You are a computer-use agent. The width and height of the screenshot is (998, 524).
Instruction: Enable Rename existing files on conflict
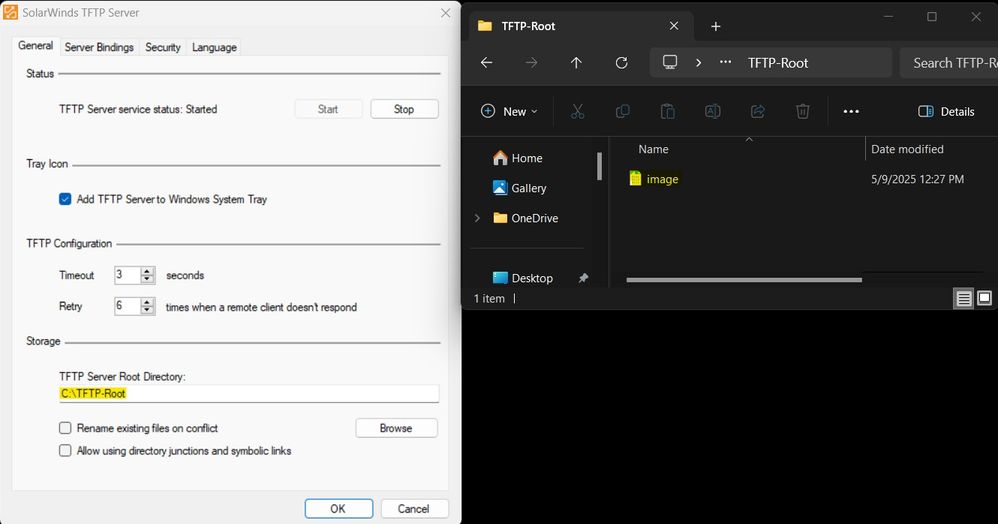65,428
